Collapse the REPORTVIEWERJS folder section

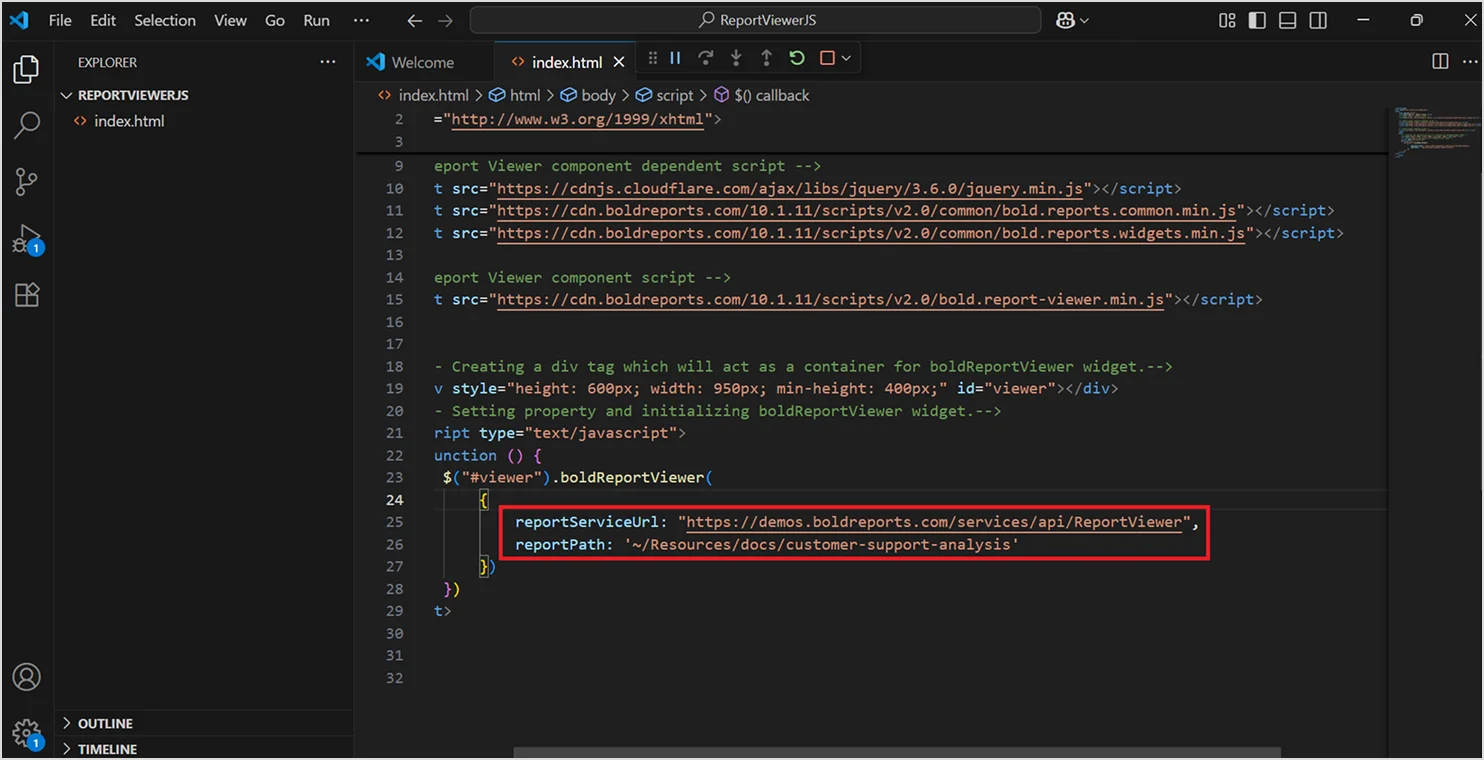(203, 95)
